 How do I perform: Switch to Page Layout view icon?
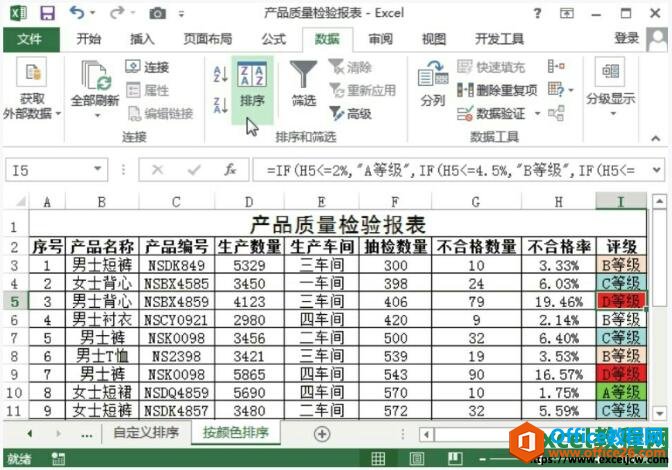pyautogui.click(x=416, y=458)
